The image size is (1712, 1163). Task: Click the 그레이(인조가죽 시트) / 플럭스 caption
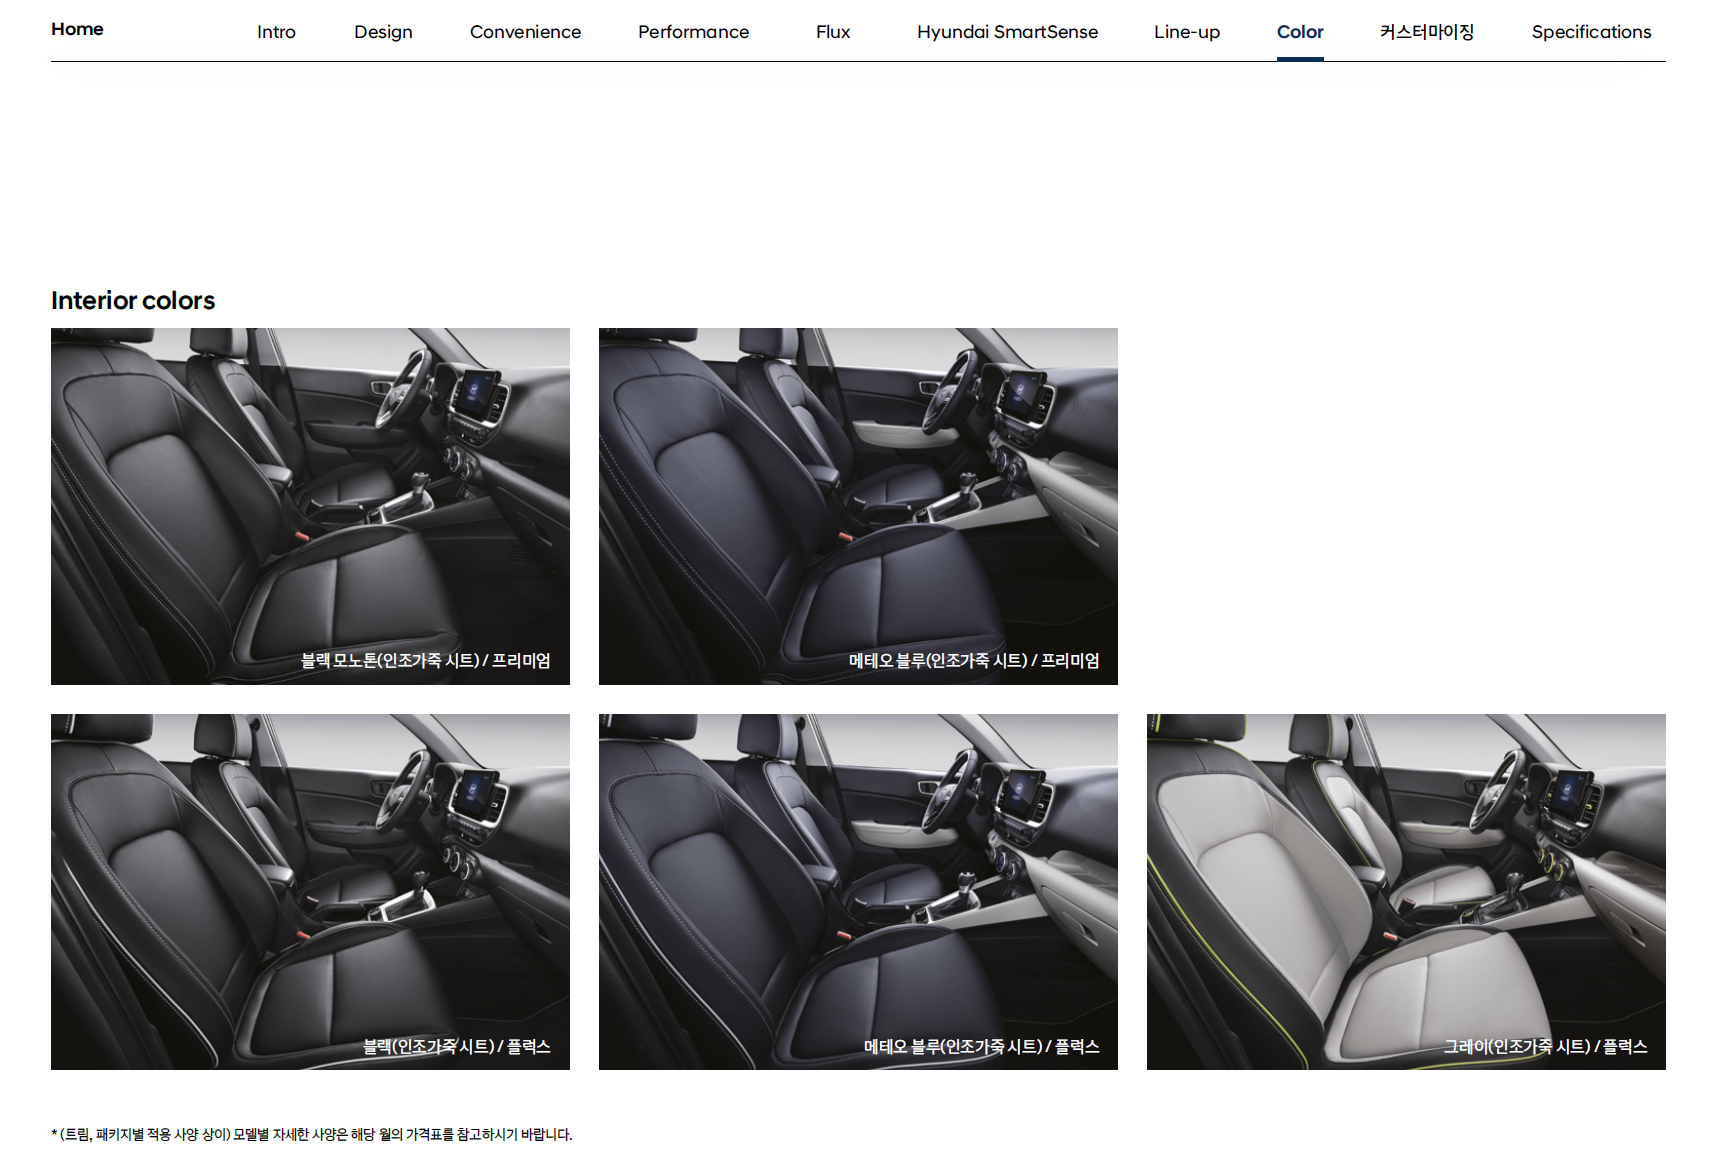(x=1545, y=1047)
